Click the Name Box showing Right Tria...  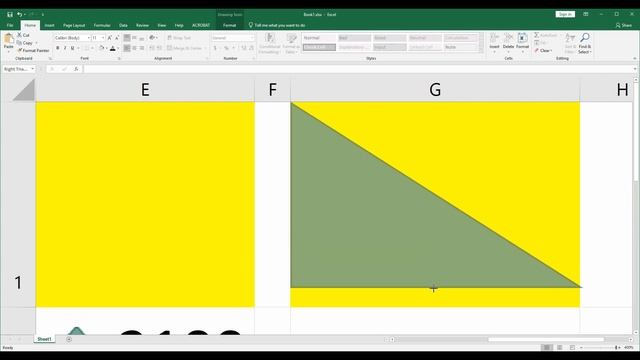[16, 69]
